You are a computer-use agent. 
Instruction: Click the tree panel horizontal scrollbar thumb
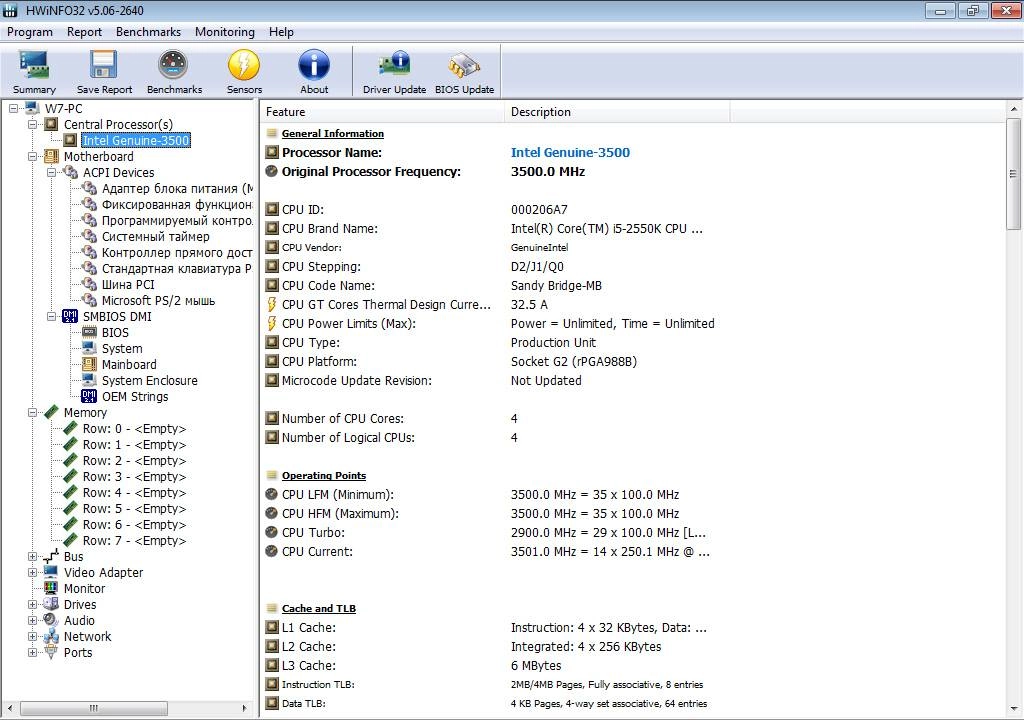pos(93,708)
